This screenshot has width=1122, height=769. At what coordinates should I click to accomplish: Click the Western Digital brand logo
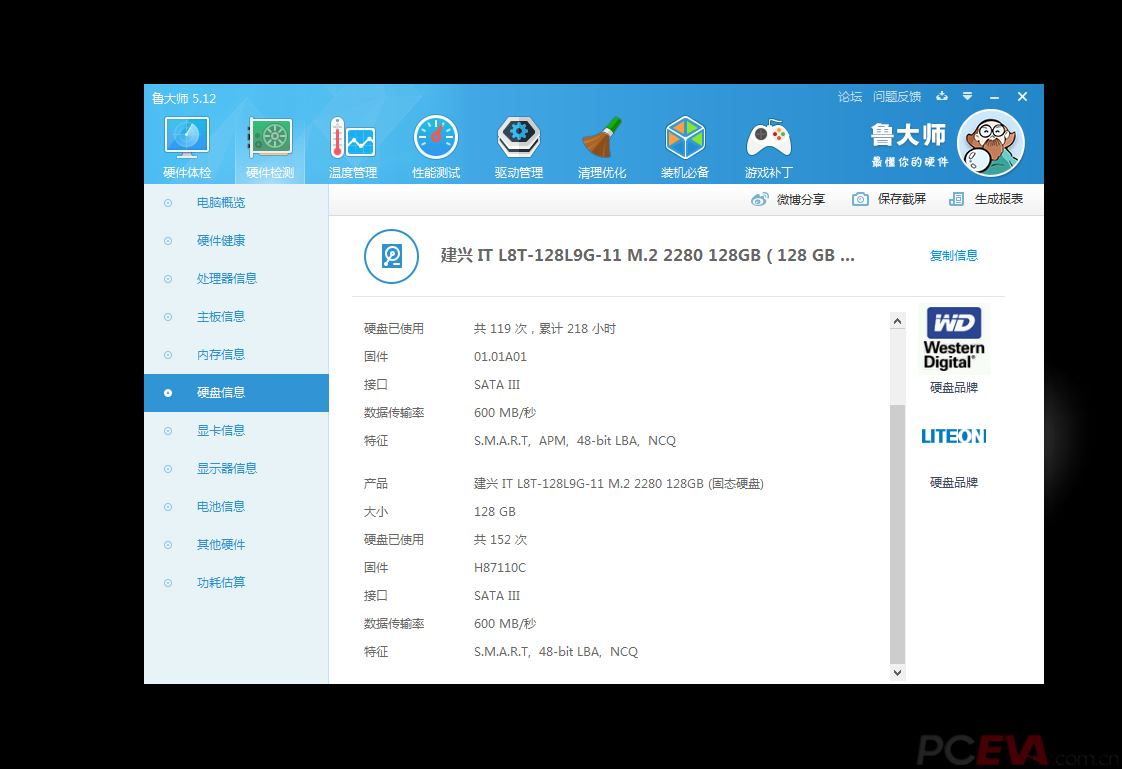[954, 339]
